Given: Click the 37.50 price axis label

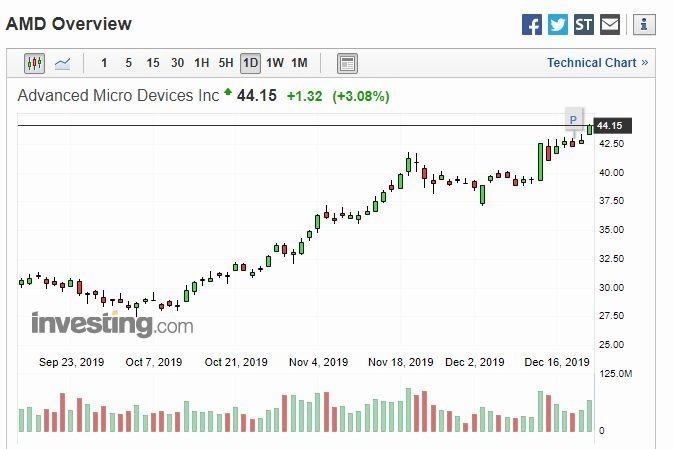Looking at the screenshot, I should (x=612, y=201).
